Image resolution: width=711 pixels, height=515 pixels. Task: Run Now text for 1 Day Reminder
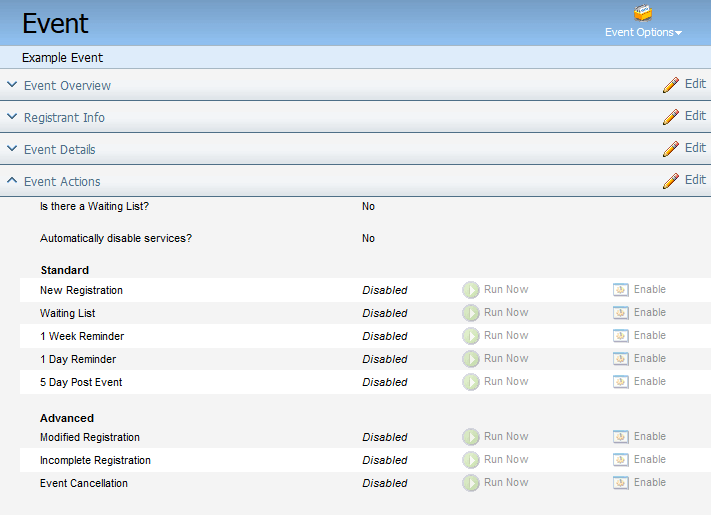coord(506,359)
